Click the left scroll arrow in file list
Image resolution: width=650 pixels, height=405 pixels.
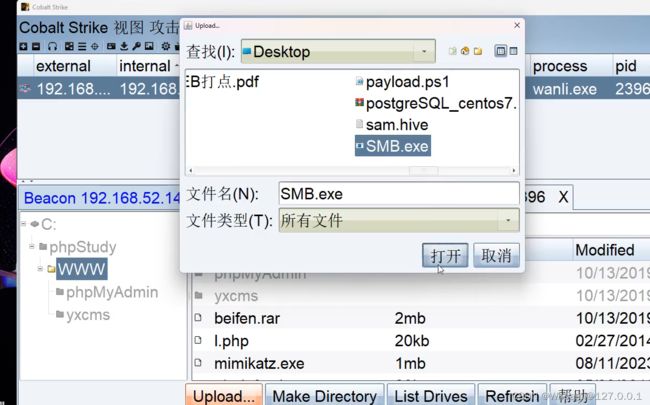tap(190, 170)
